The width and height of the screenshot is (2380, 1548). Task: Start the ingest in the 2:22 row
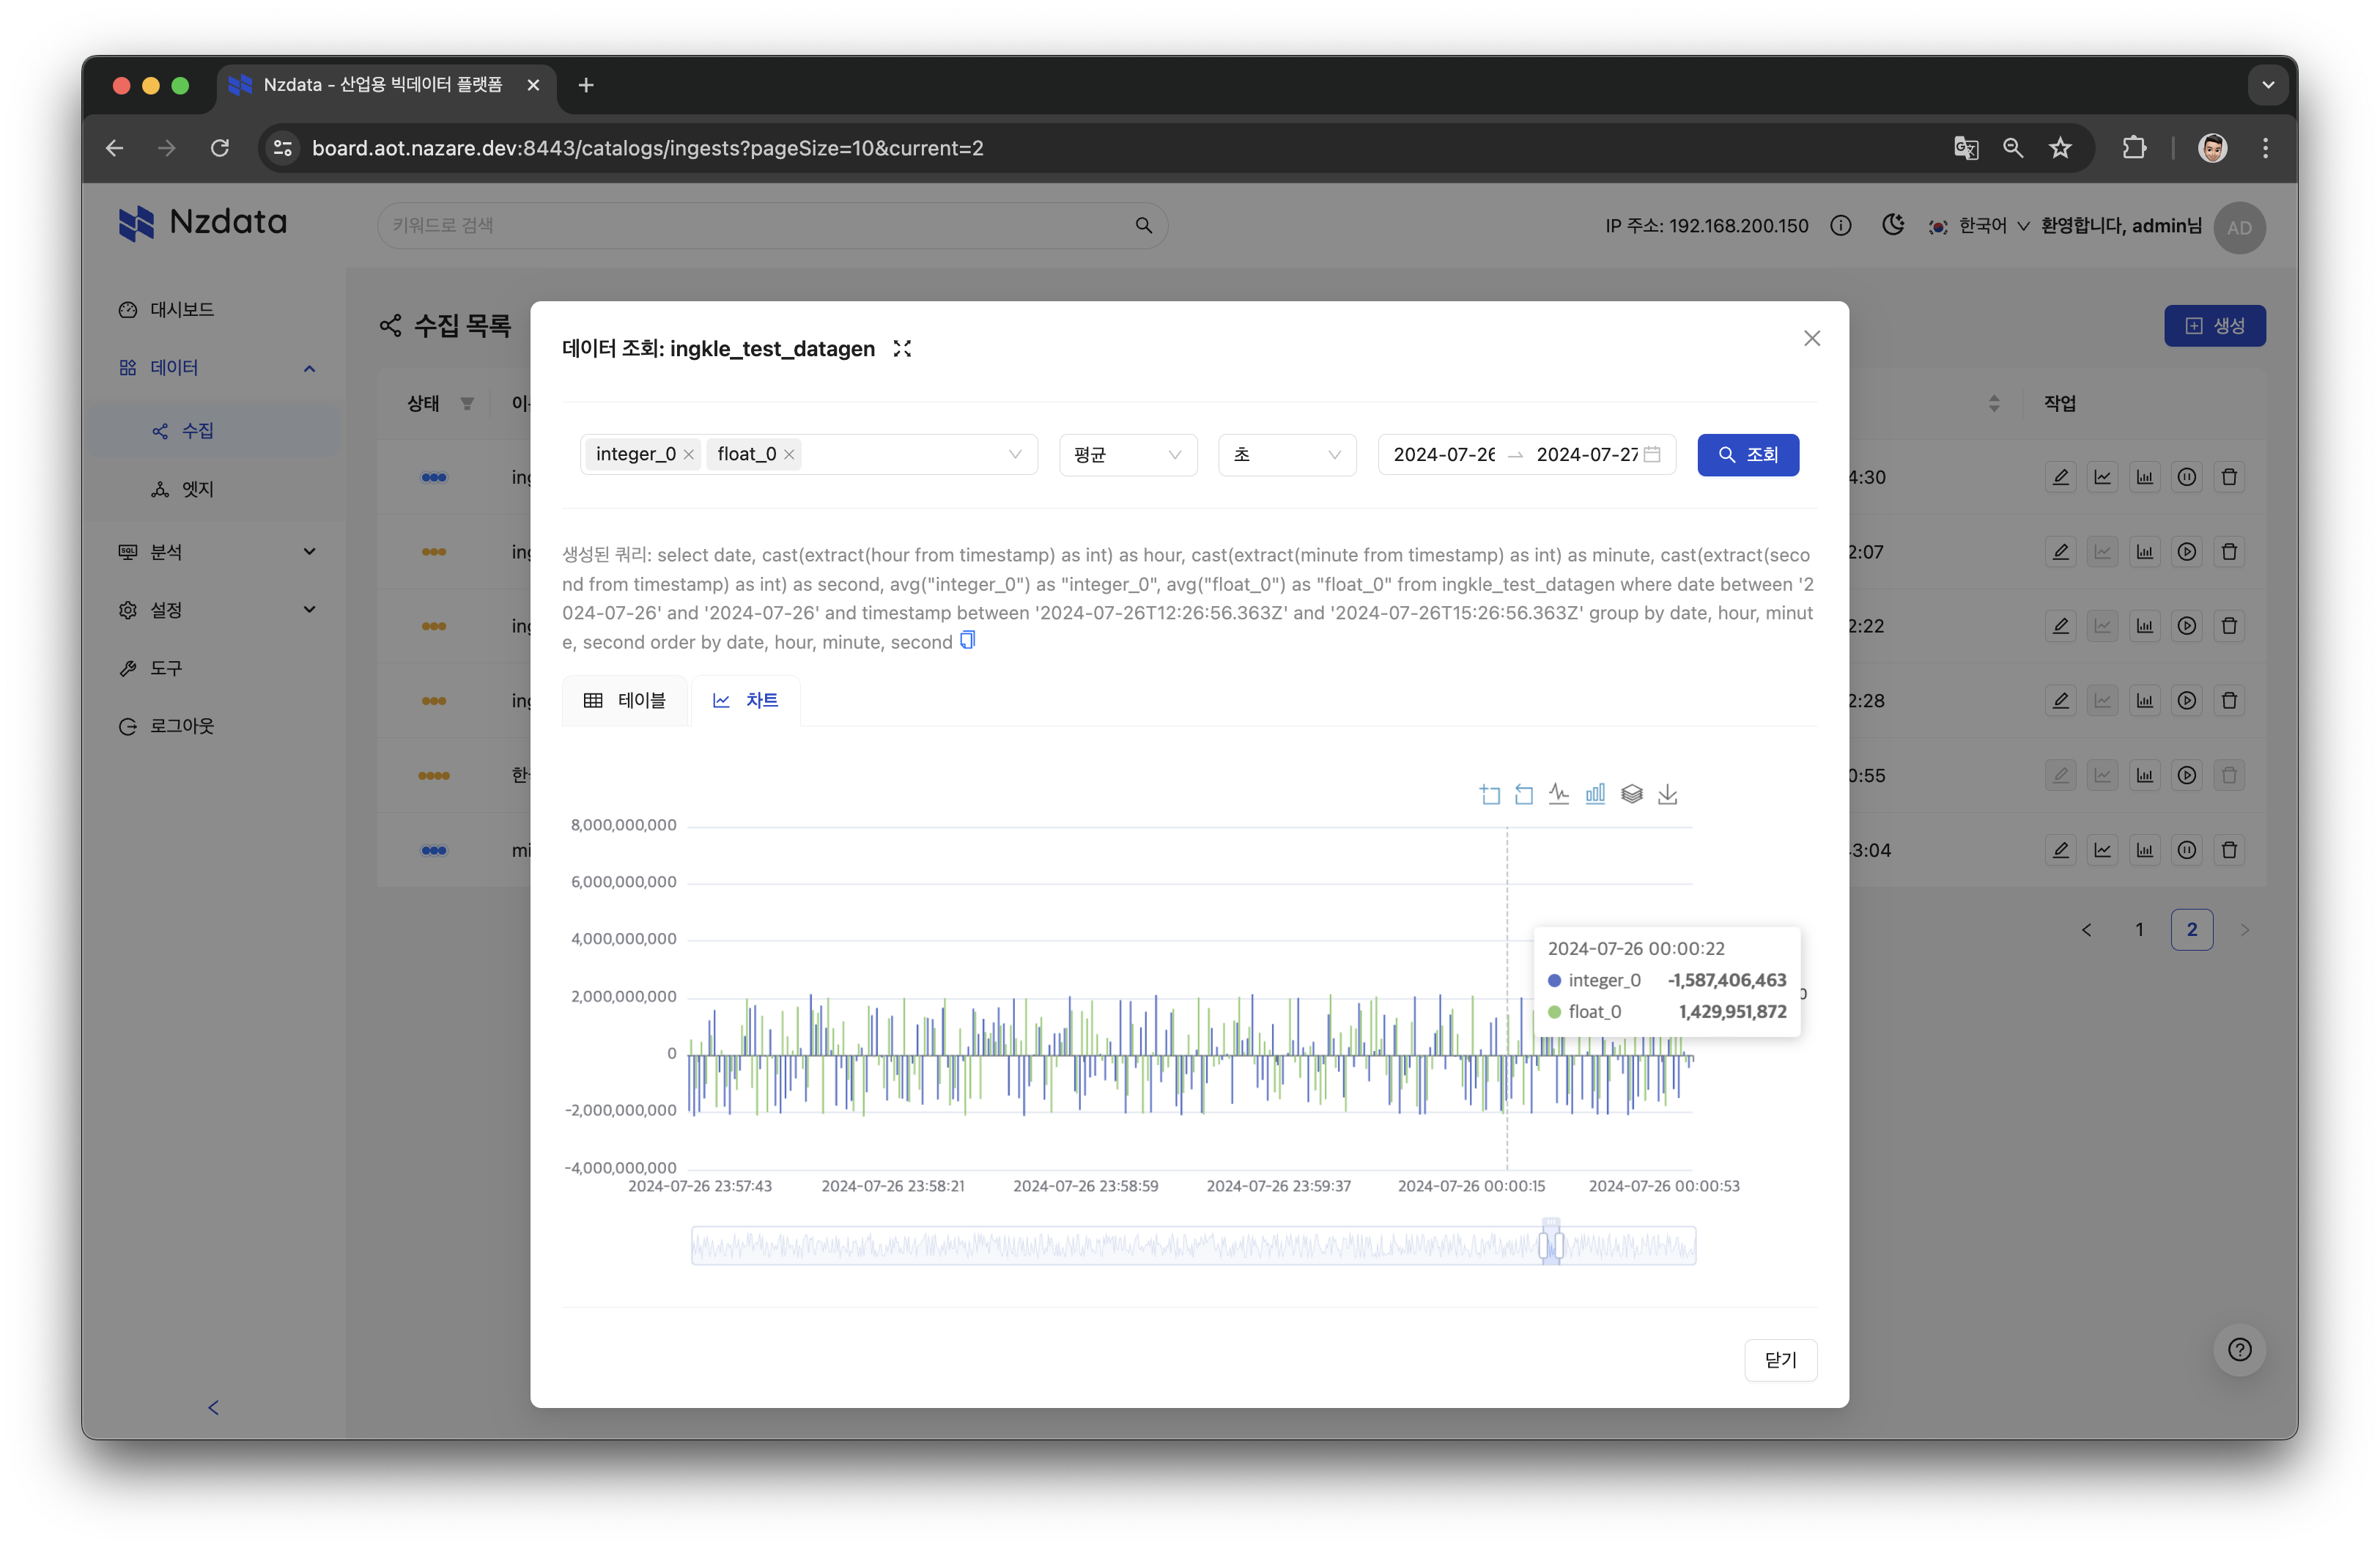[x=2186, y=626]
